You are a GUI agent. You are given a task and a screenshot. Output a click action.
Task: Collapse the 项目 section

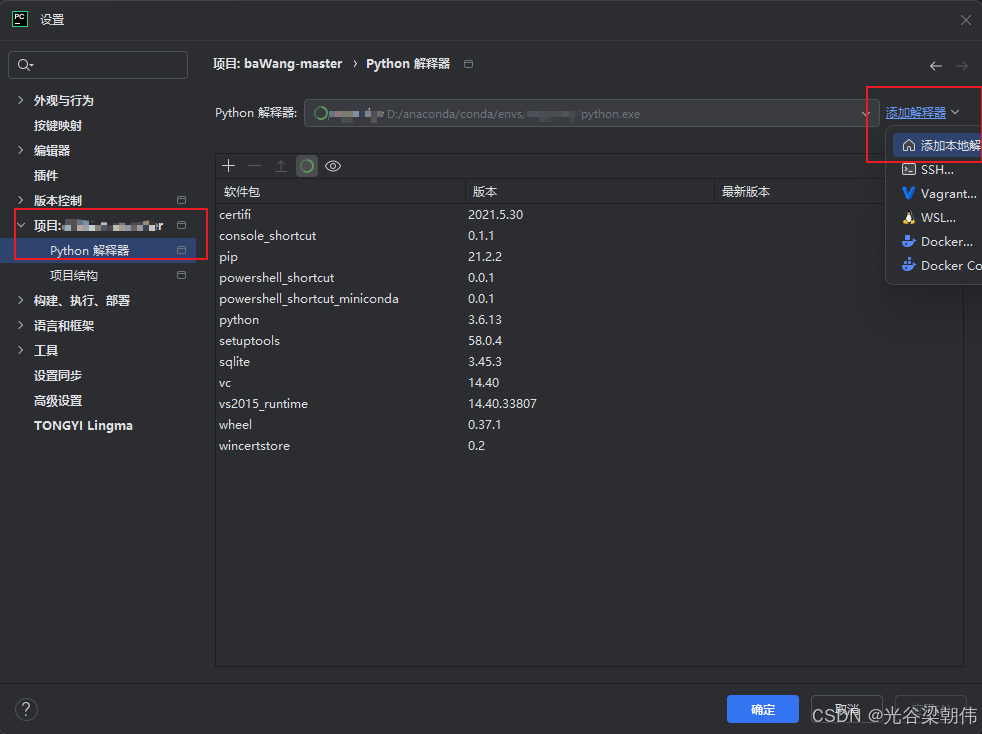[21, 225]
